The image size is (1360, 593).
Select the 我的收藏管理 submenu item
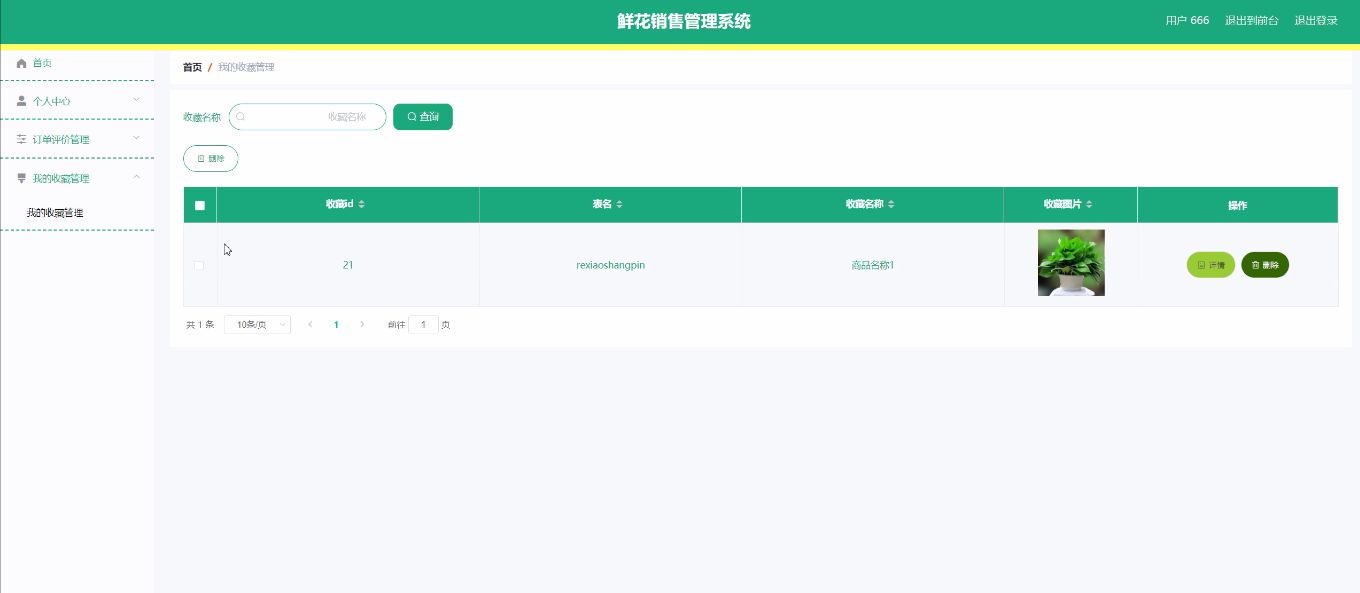(x=55, y=213)
